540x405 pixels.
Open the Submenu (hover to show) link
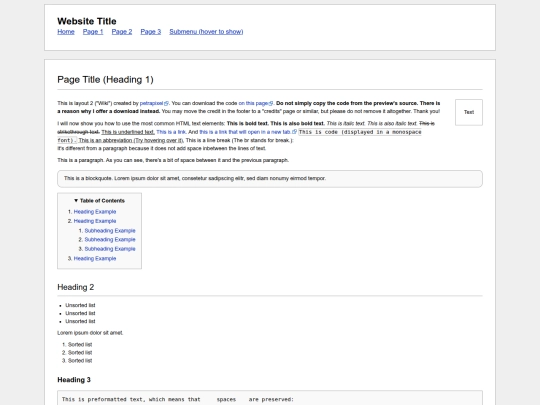(206, 32)
